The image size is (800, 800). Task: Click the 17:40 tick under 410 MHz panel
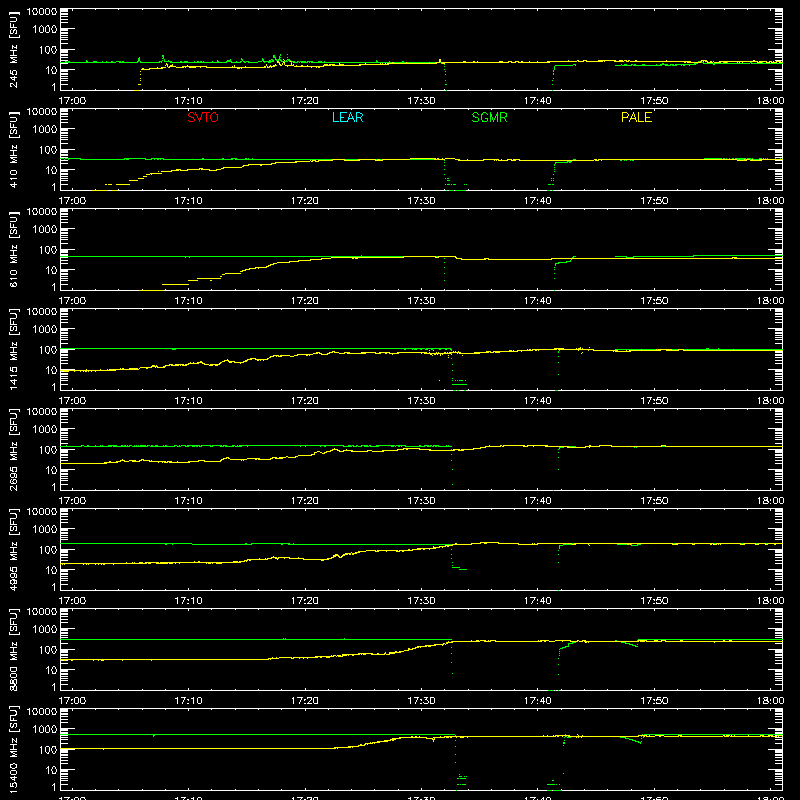[538, 201]
